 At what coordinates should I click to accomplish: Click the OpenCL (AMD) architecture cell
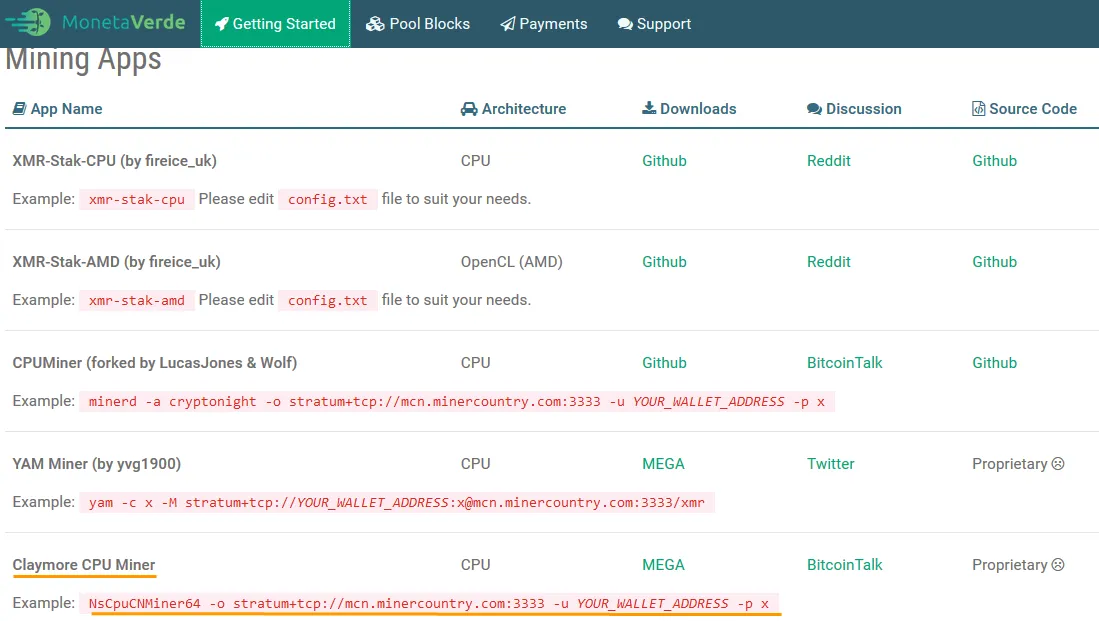(x=512, y=261)
